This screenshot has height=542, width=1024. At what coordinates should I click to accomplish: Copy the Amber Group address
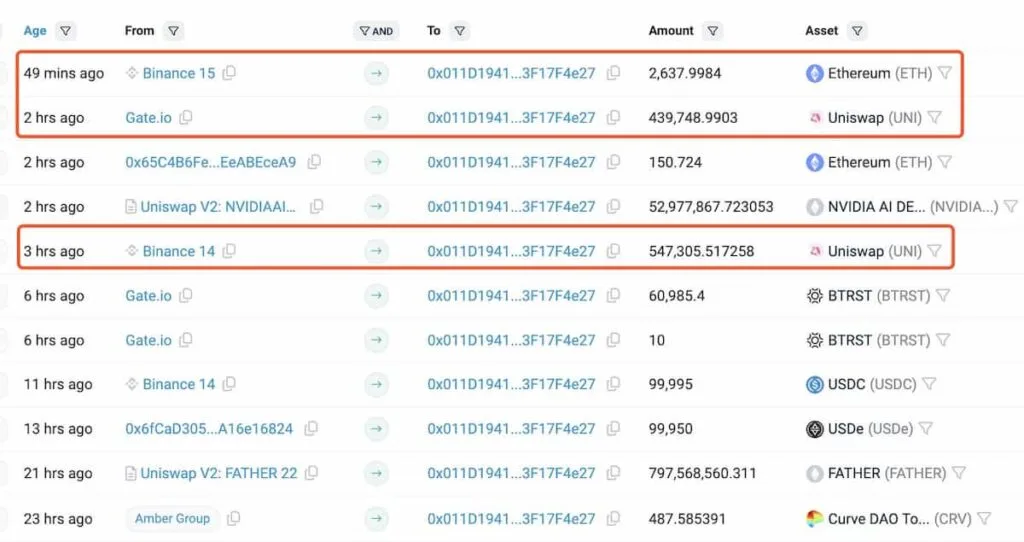(x=234, y=519)
